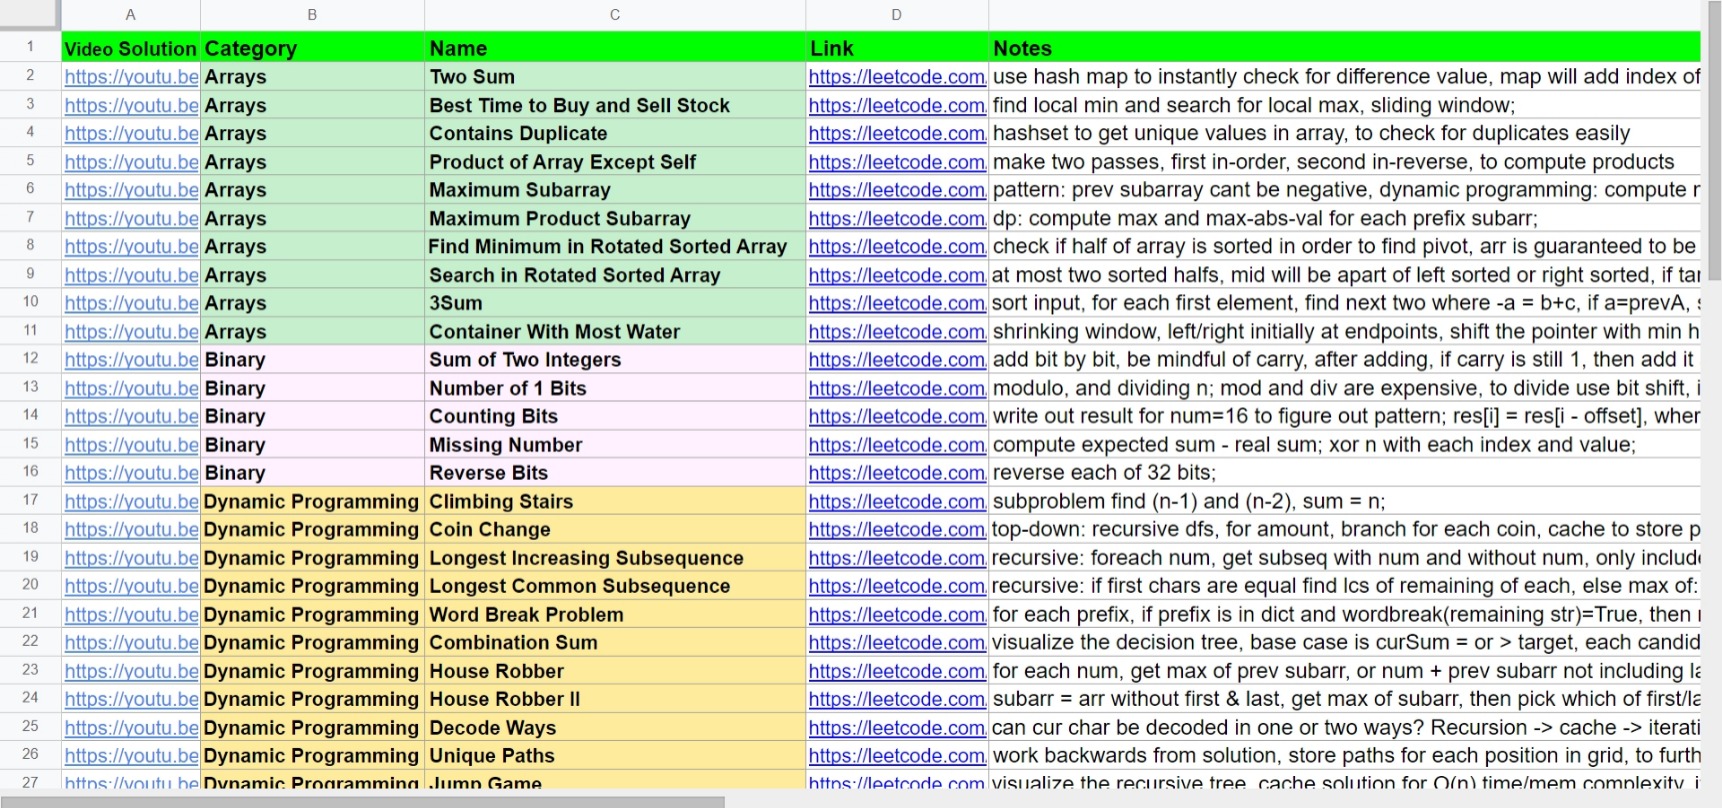Select row 20 header
Image resolution: width=1722 pixels, height=808 pixels.
pos(30,586)
